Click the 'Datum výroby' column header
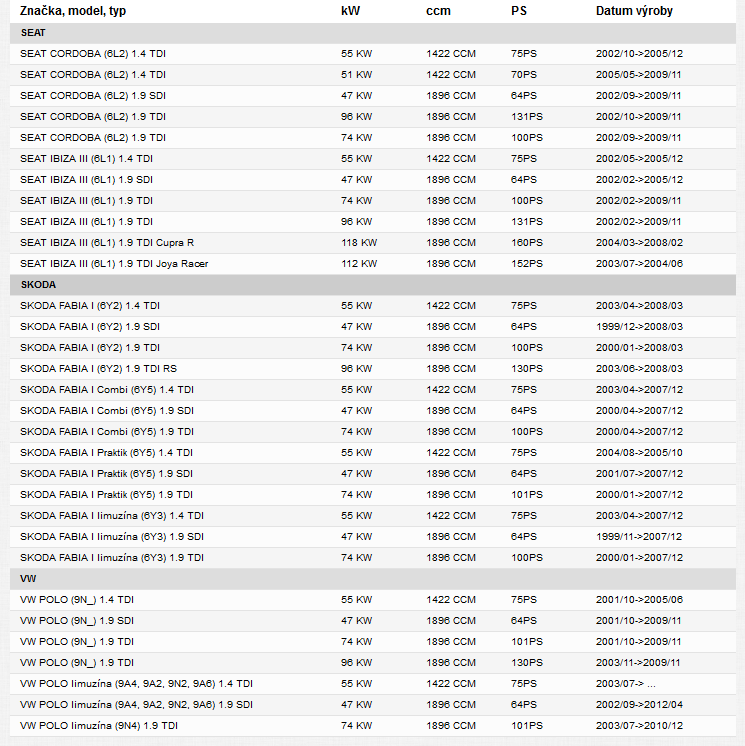Screen dimensions: 745x746 [x=634, y=10]
